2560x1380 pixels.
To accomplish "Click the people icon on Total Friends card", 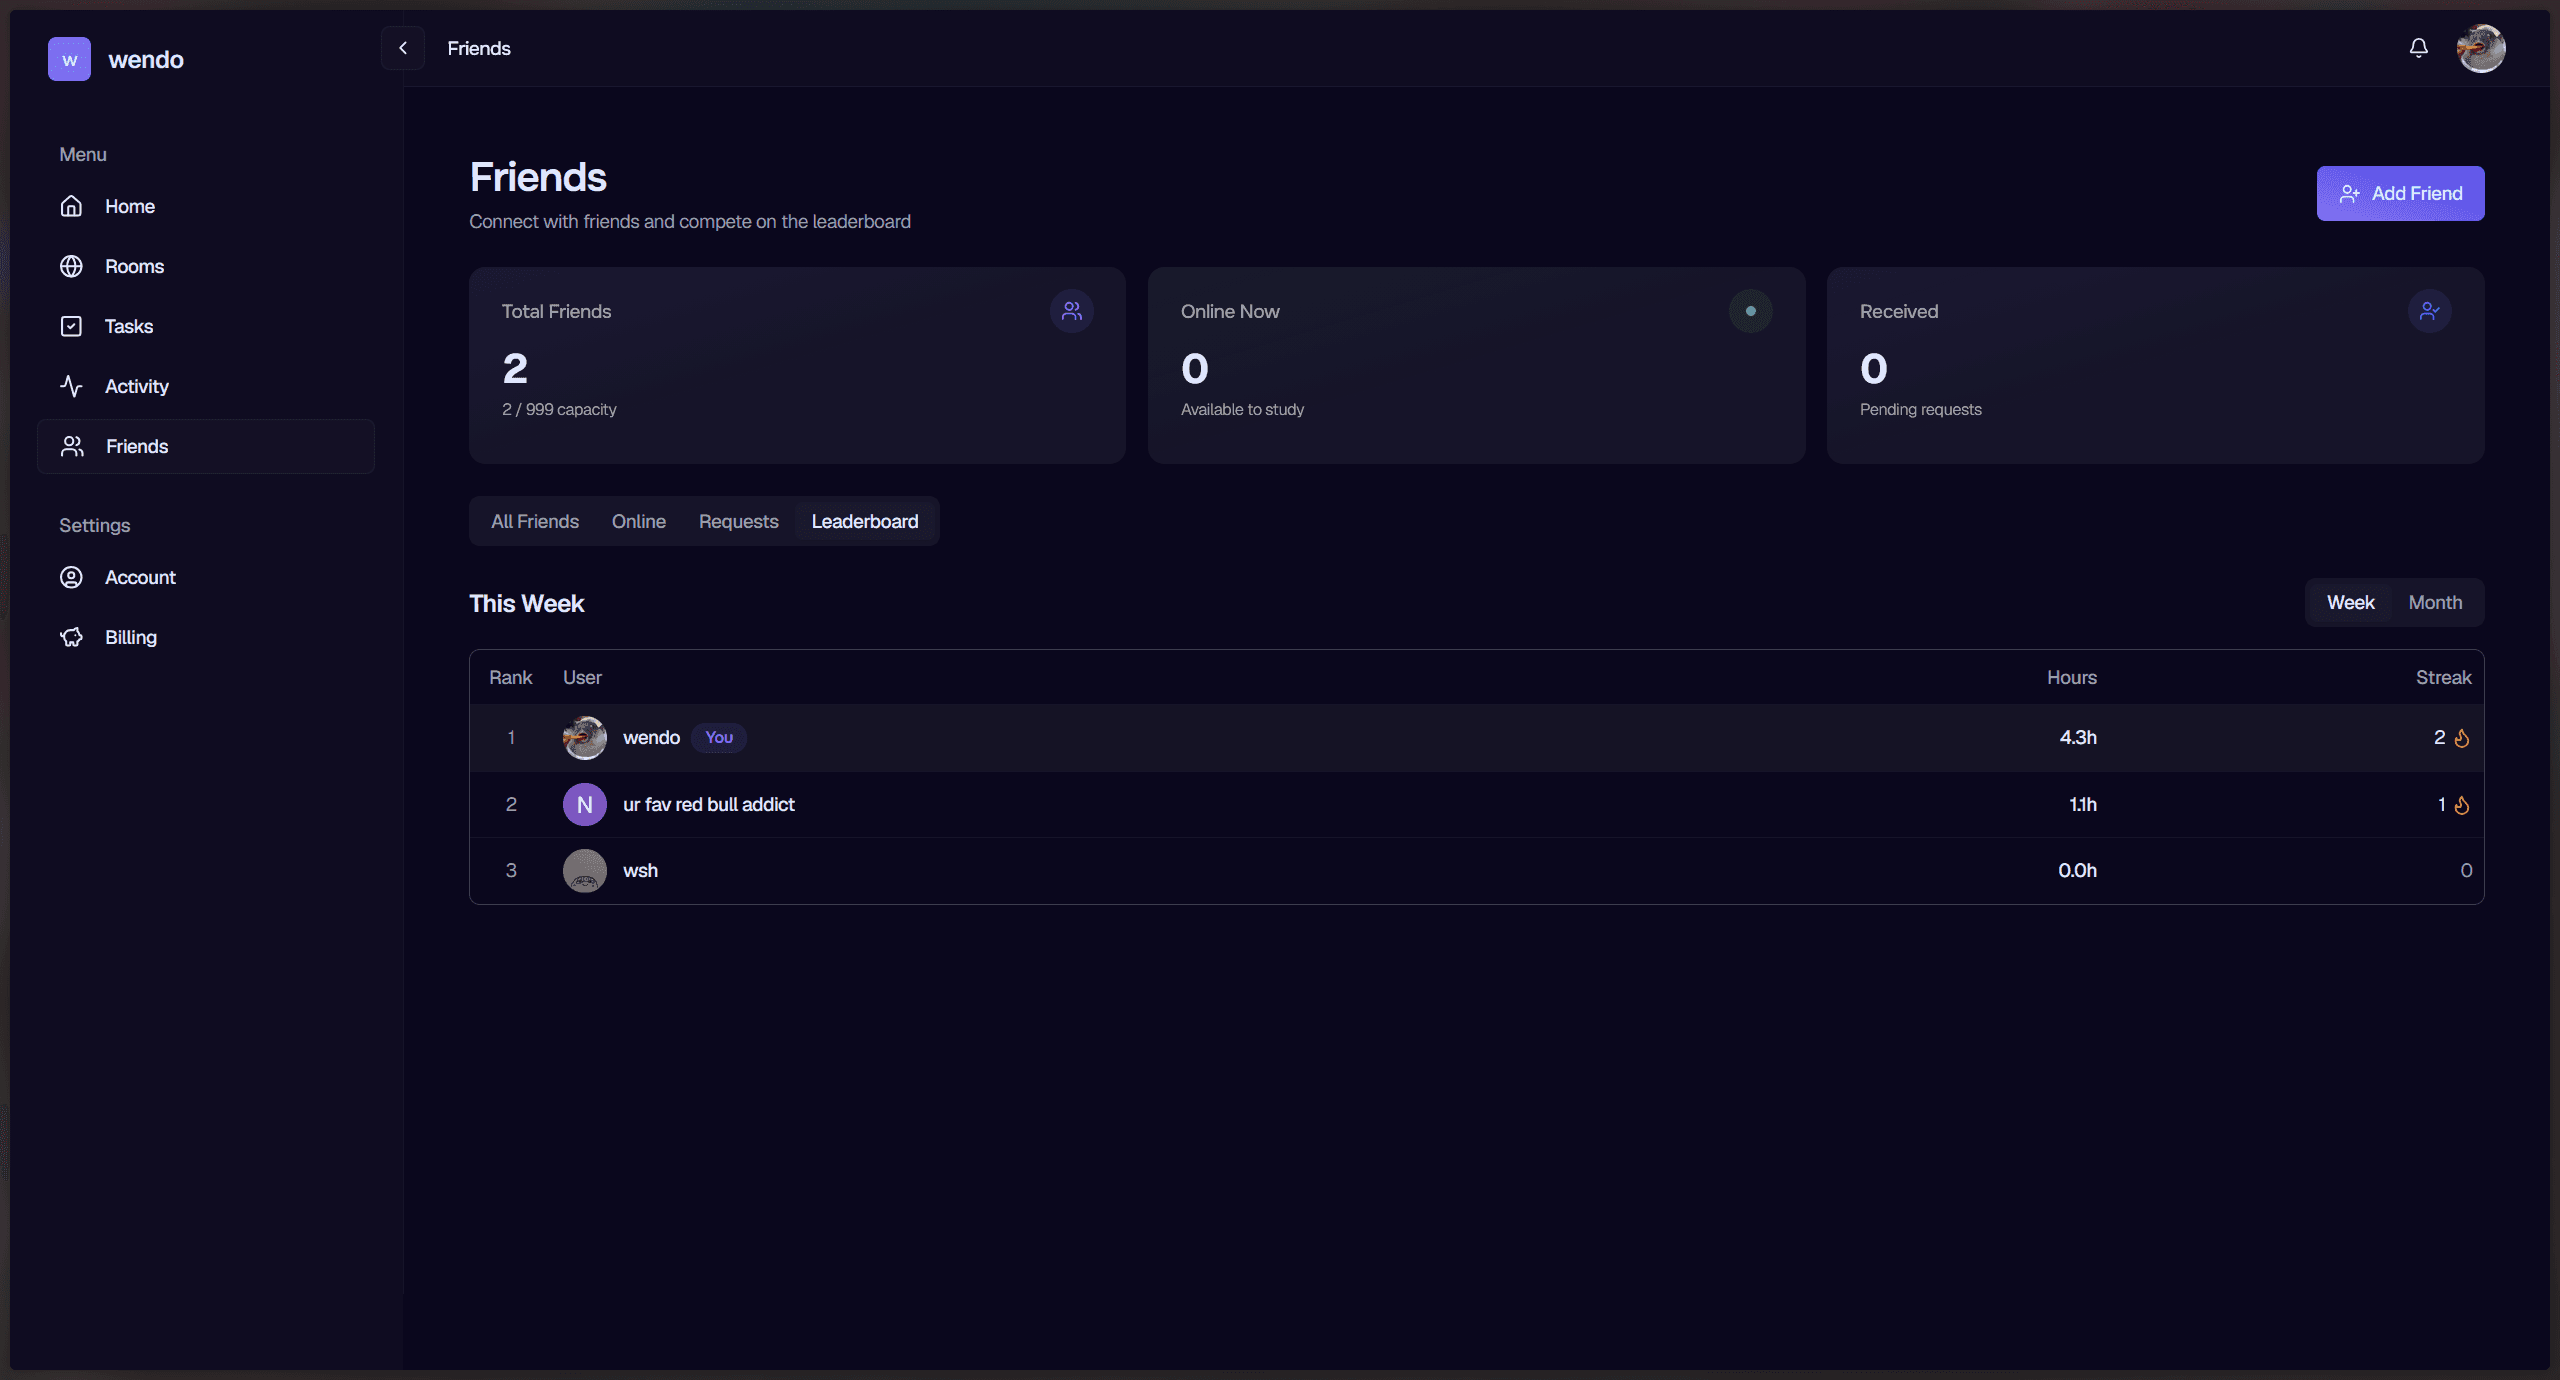I will pyautogui.click(x=1071, y=311).
